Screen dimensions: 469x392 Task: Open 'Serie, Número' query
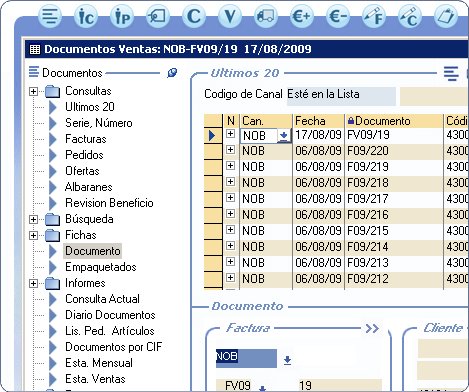[99, 123]
